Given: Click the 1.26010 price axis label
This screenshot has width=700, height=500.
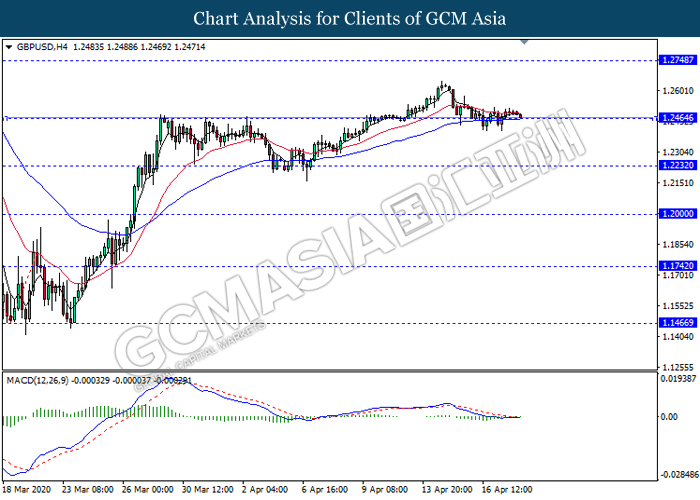Looking at the screenshot, I should [678, 91].
